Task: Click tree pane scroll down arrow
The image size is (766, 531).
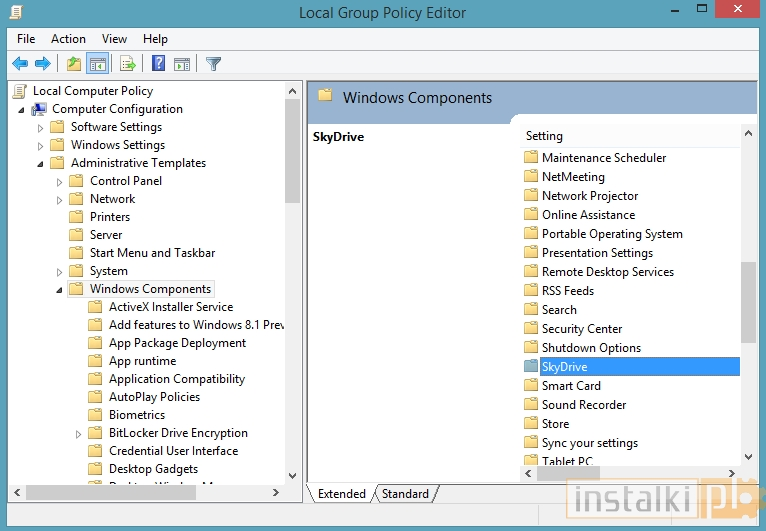Action: pos(292,475)
